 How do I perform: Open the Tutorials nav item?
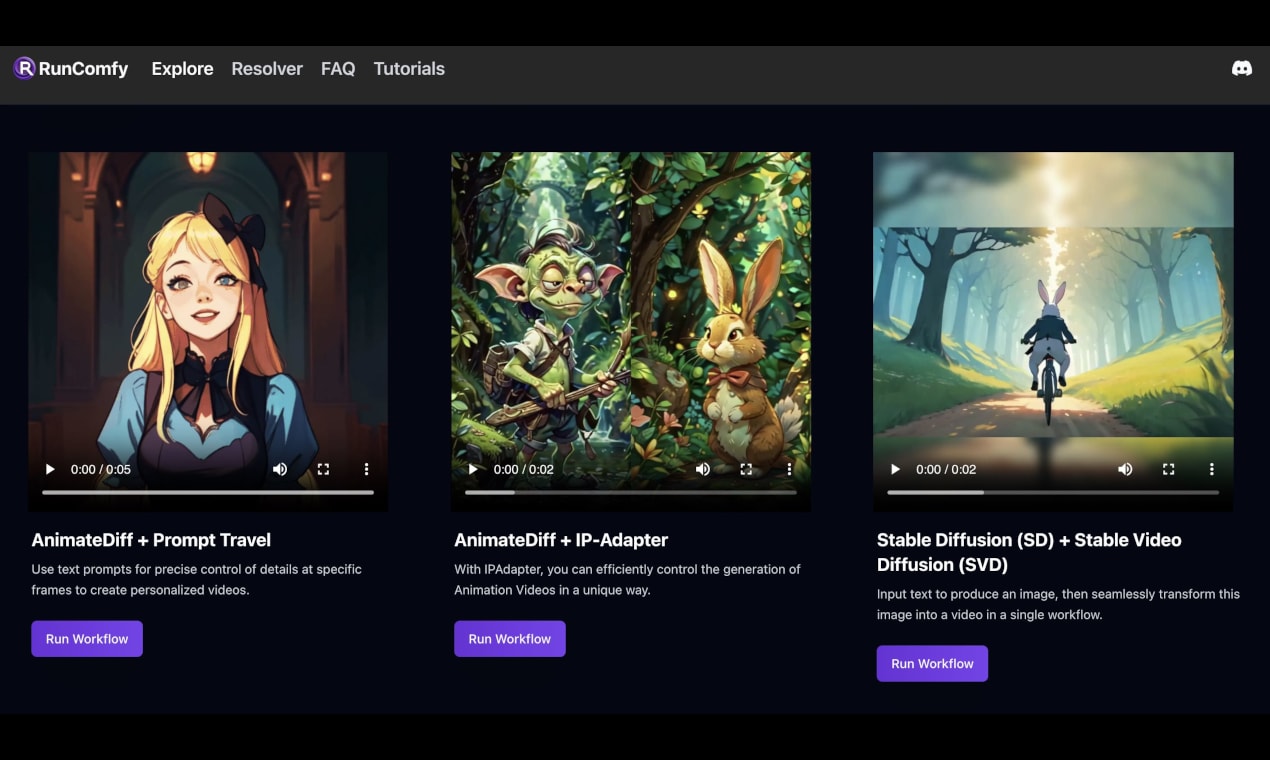coord(409,69)
